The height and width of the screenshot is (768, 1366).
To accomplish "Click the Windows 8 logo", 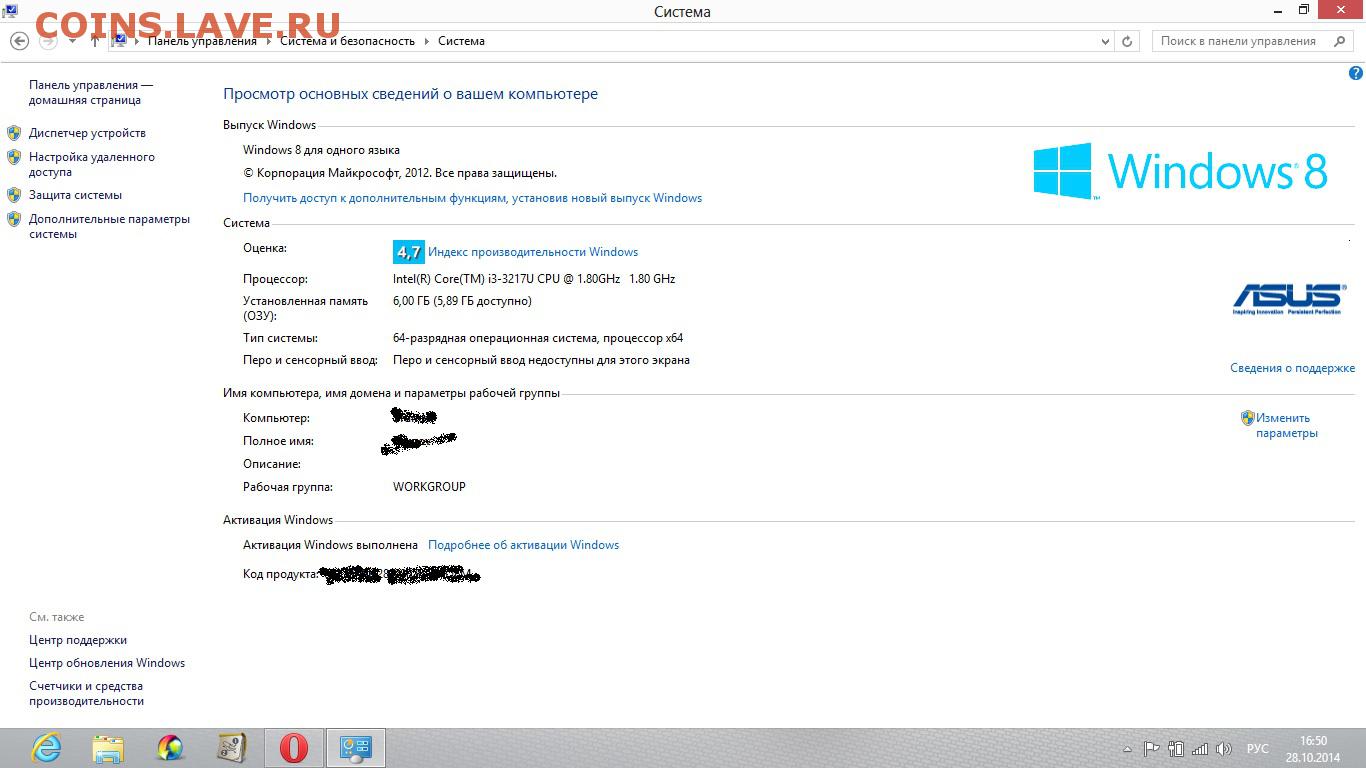I will 1180,171.
